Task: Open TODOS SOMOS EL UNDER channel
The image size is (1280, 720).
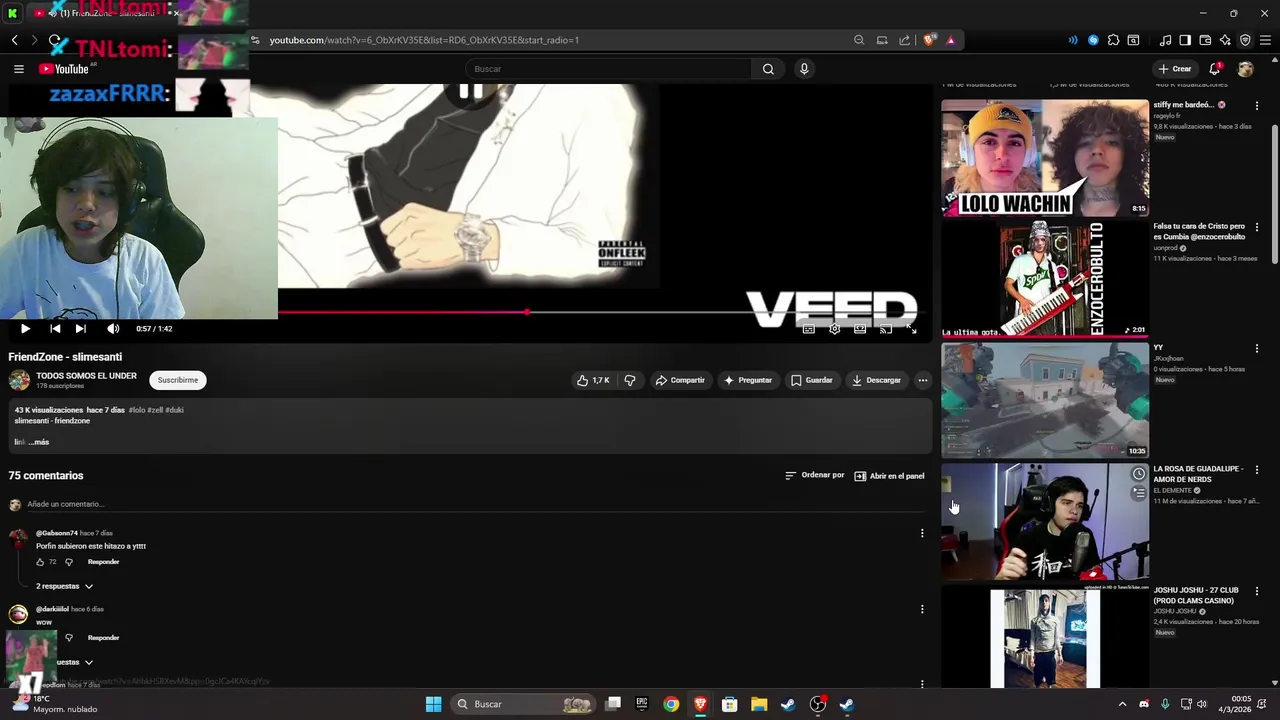Action: (x=86, y=376)
